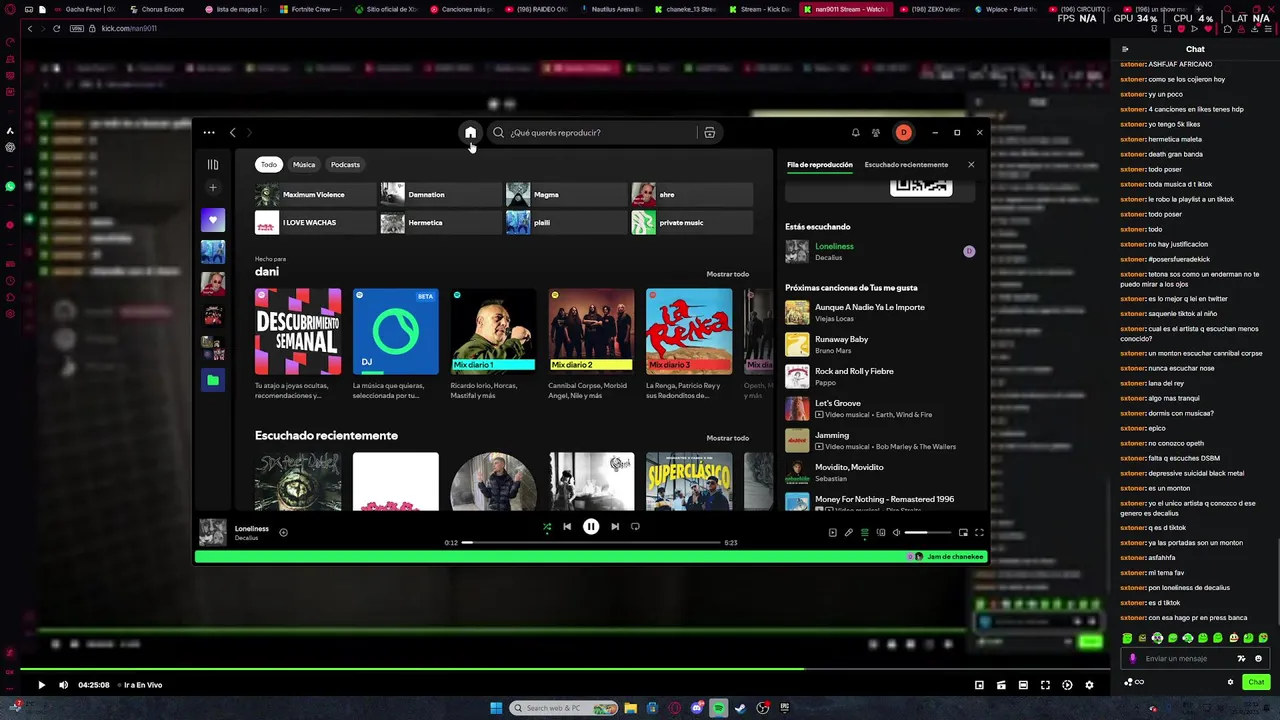
Task: Go to Spotify Home via the house icon
Action: click(470, 132)
